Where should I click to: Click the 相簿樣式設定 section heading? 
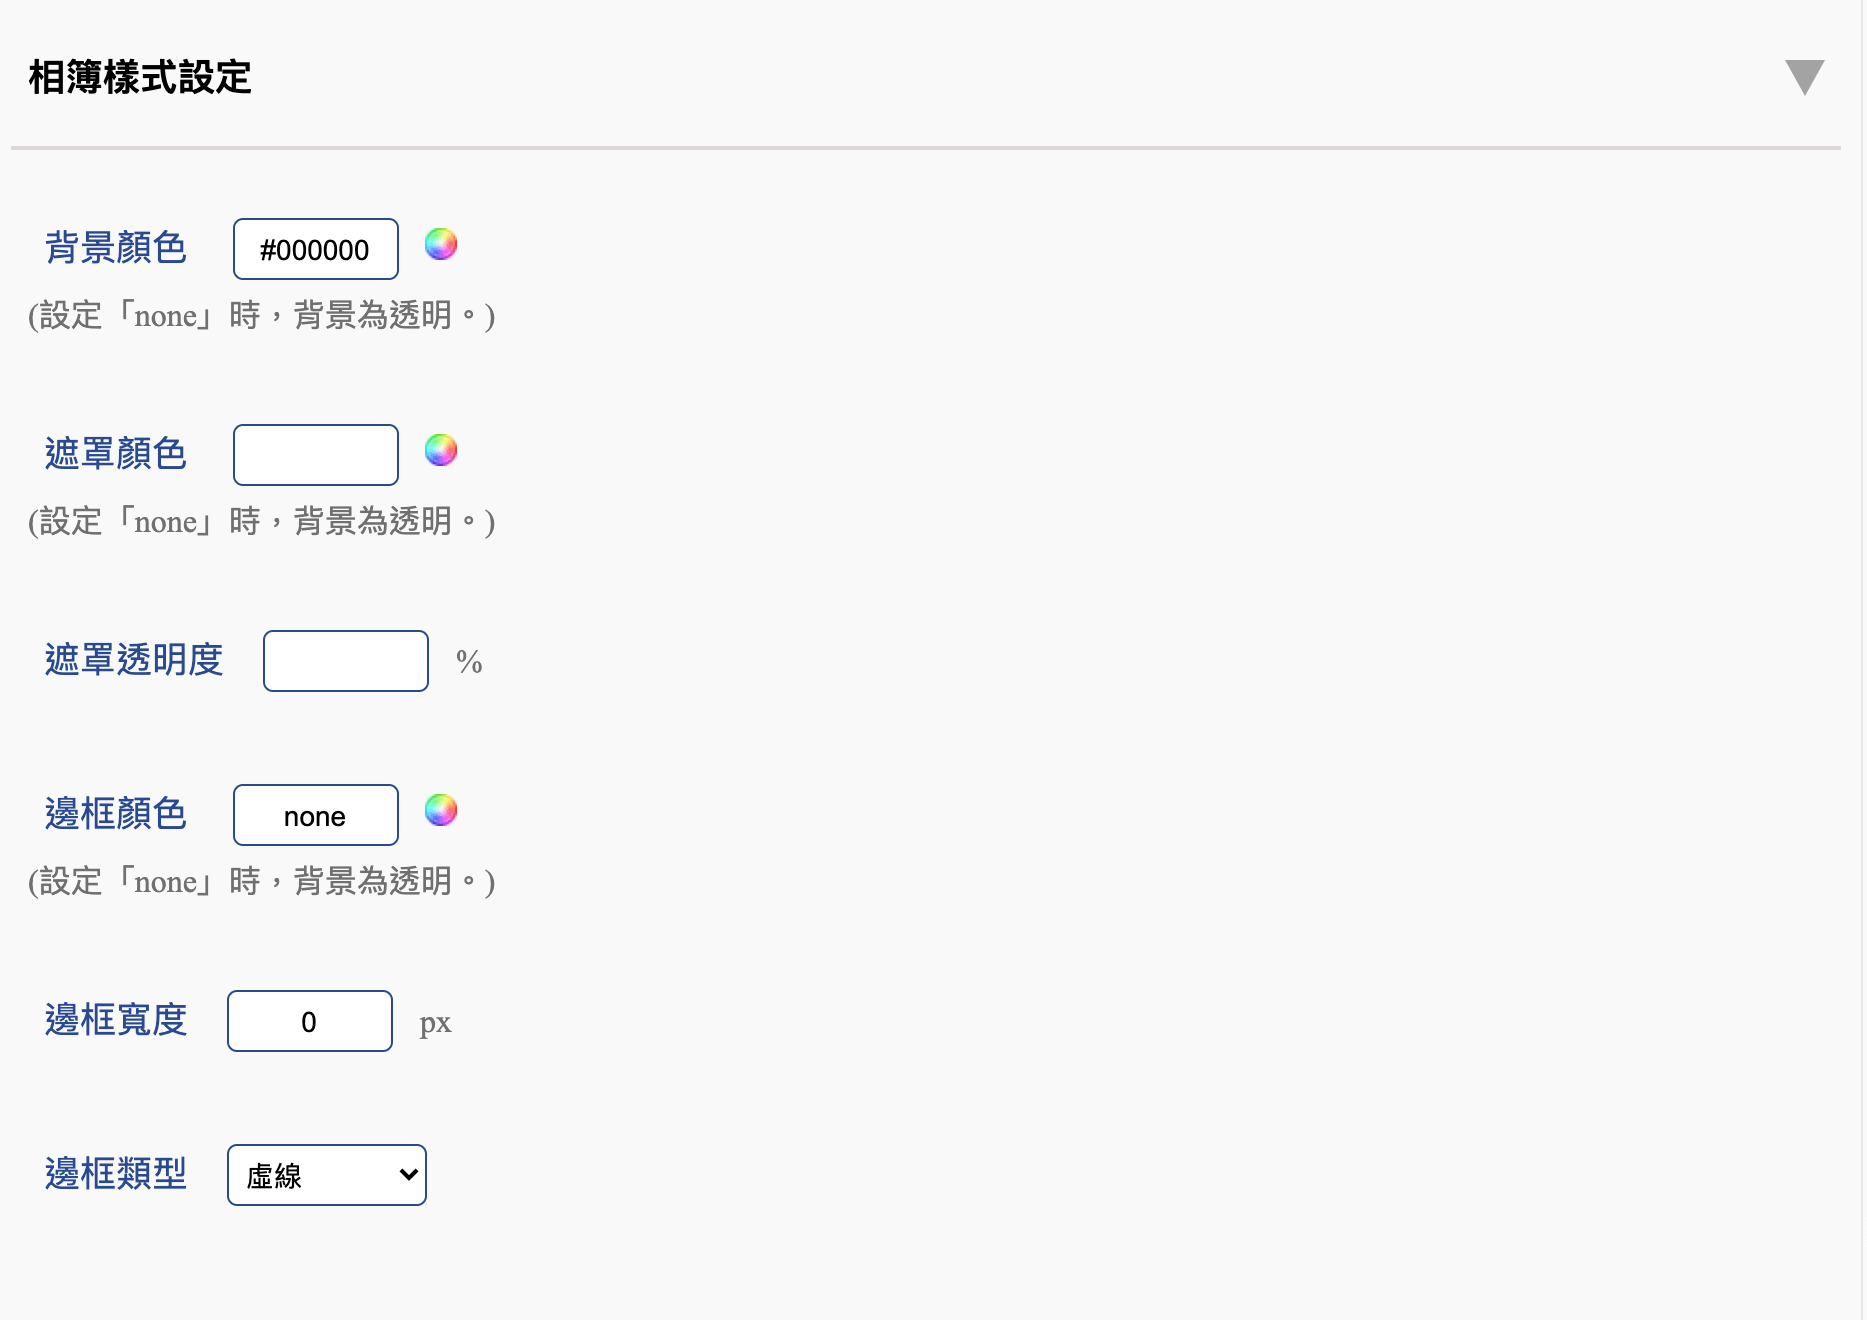coord(140,77)
